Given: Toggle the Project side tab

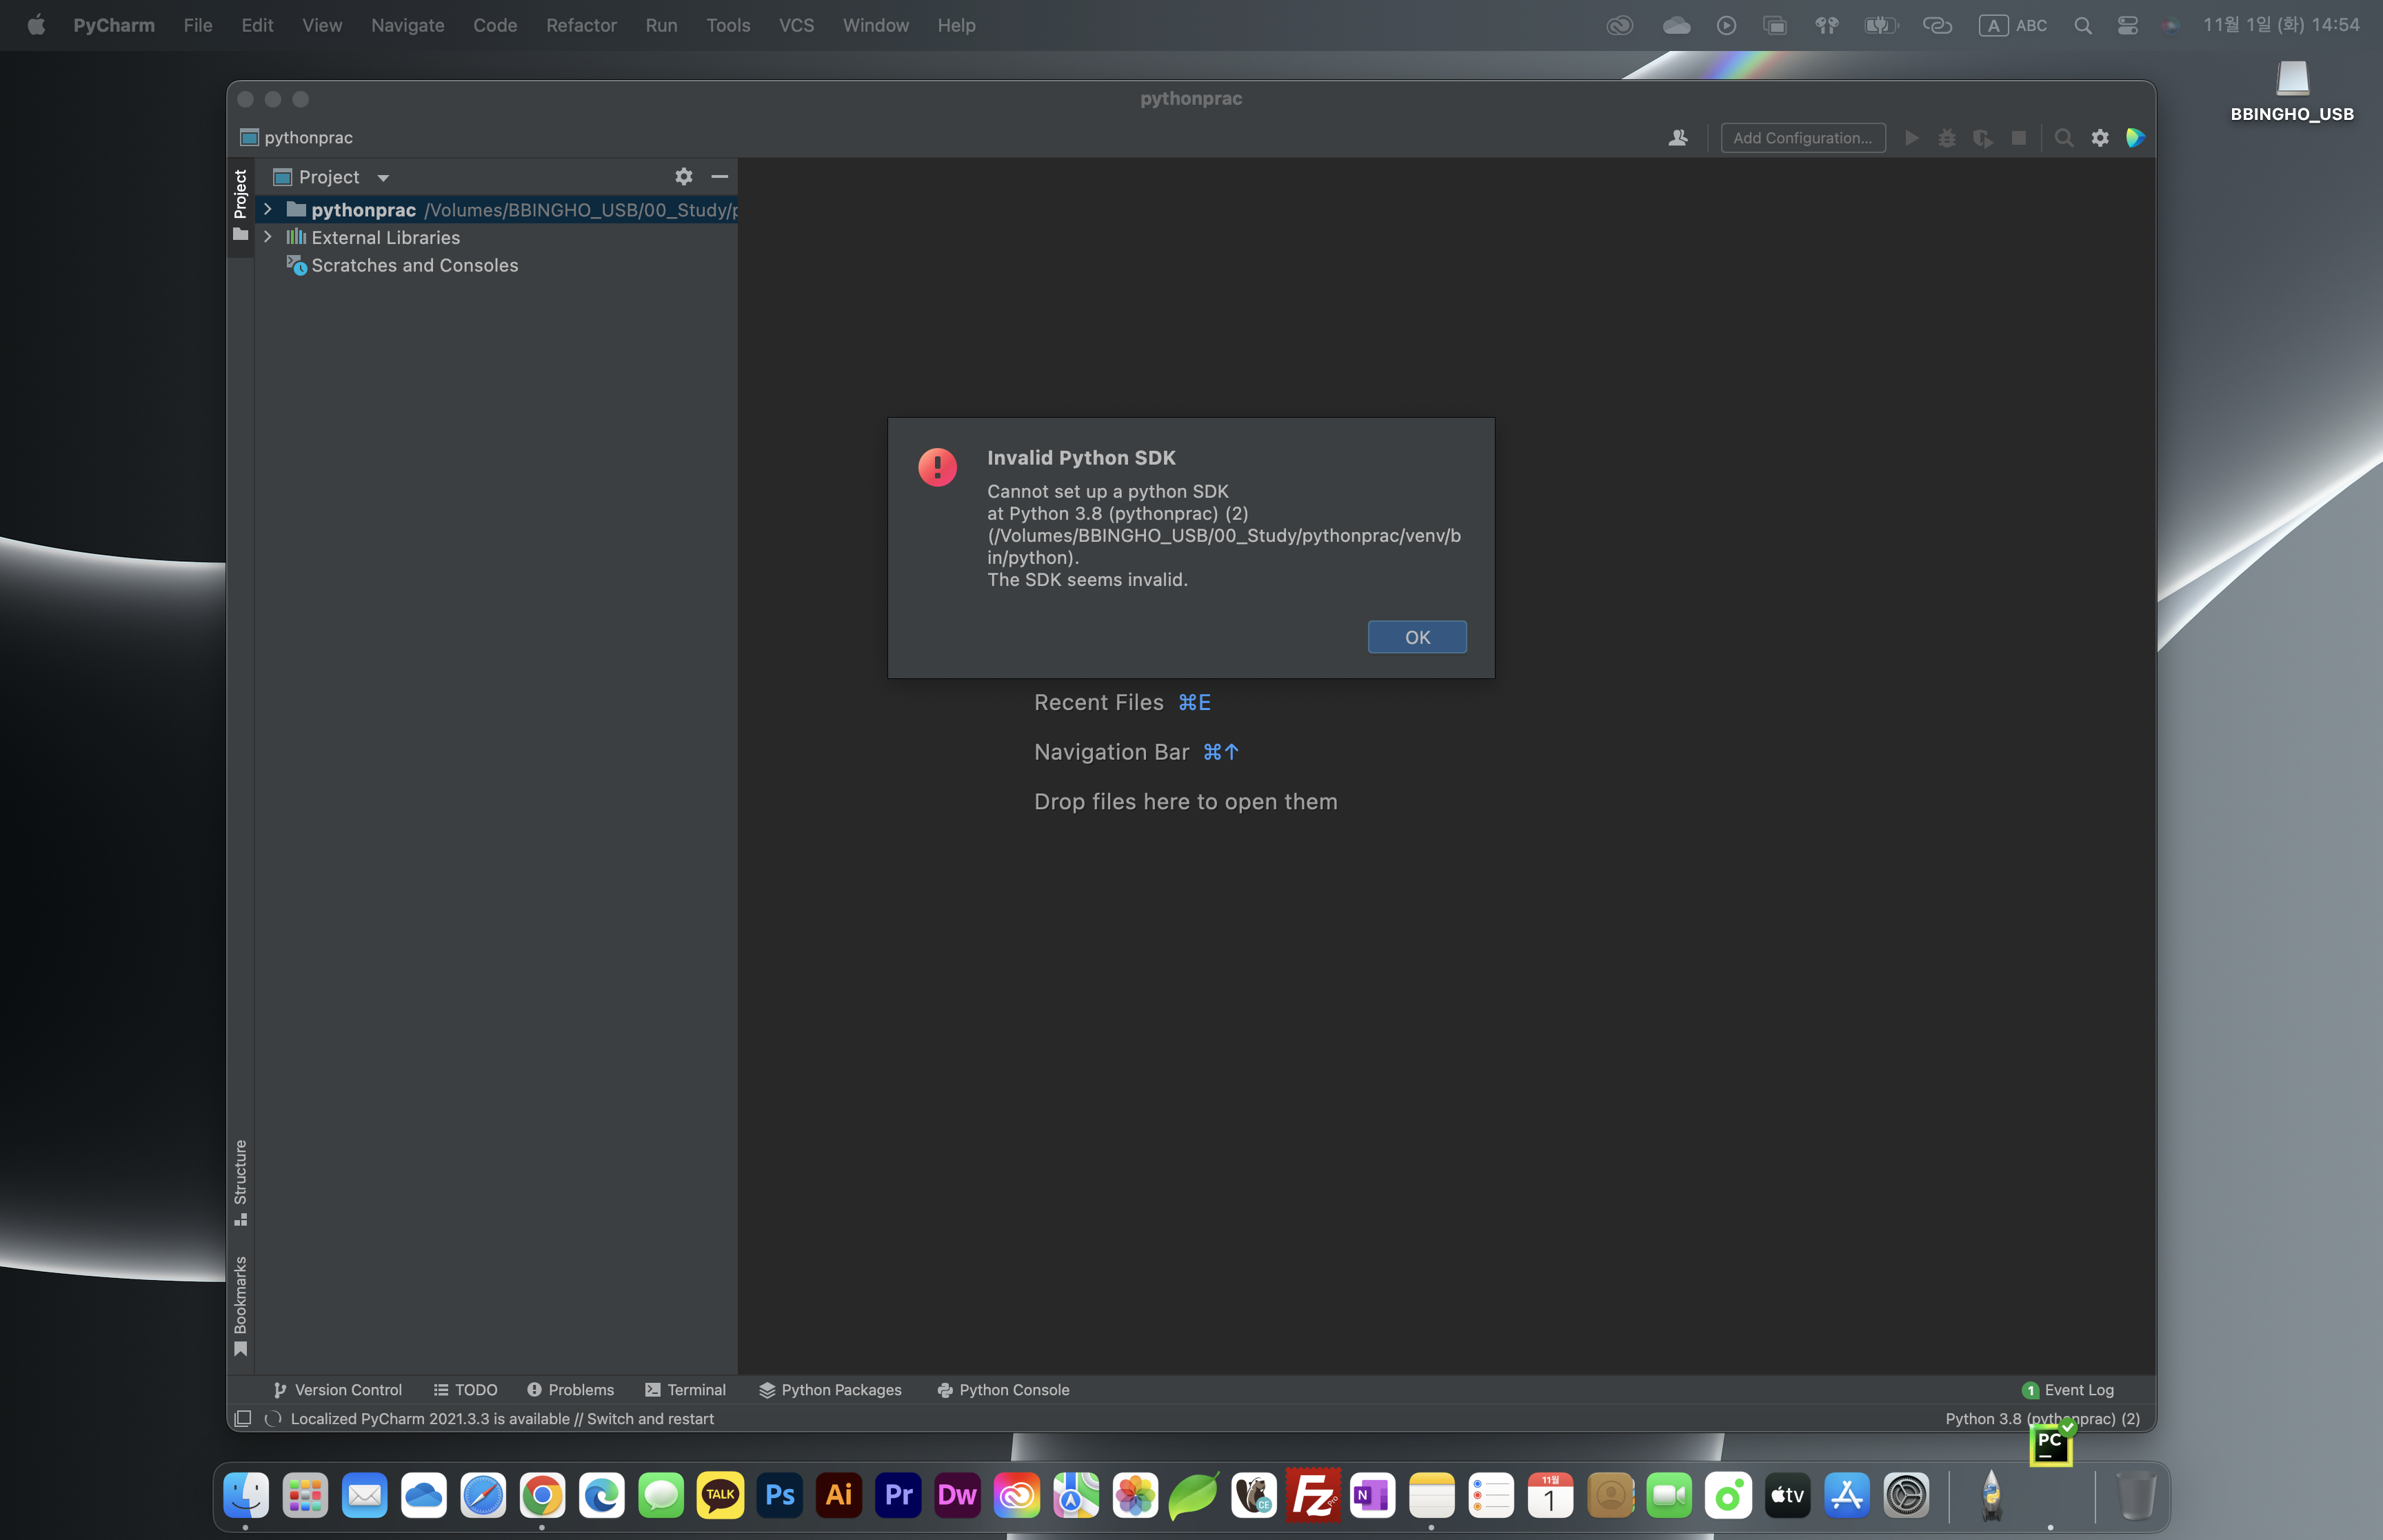Looking at the screenshot, I should [x=240, y=205].
